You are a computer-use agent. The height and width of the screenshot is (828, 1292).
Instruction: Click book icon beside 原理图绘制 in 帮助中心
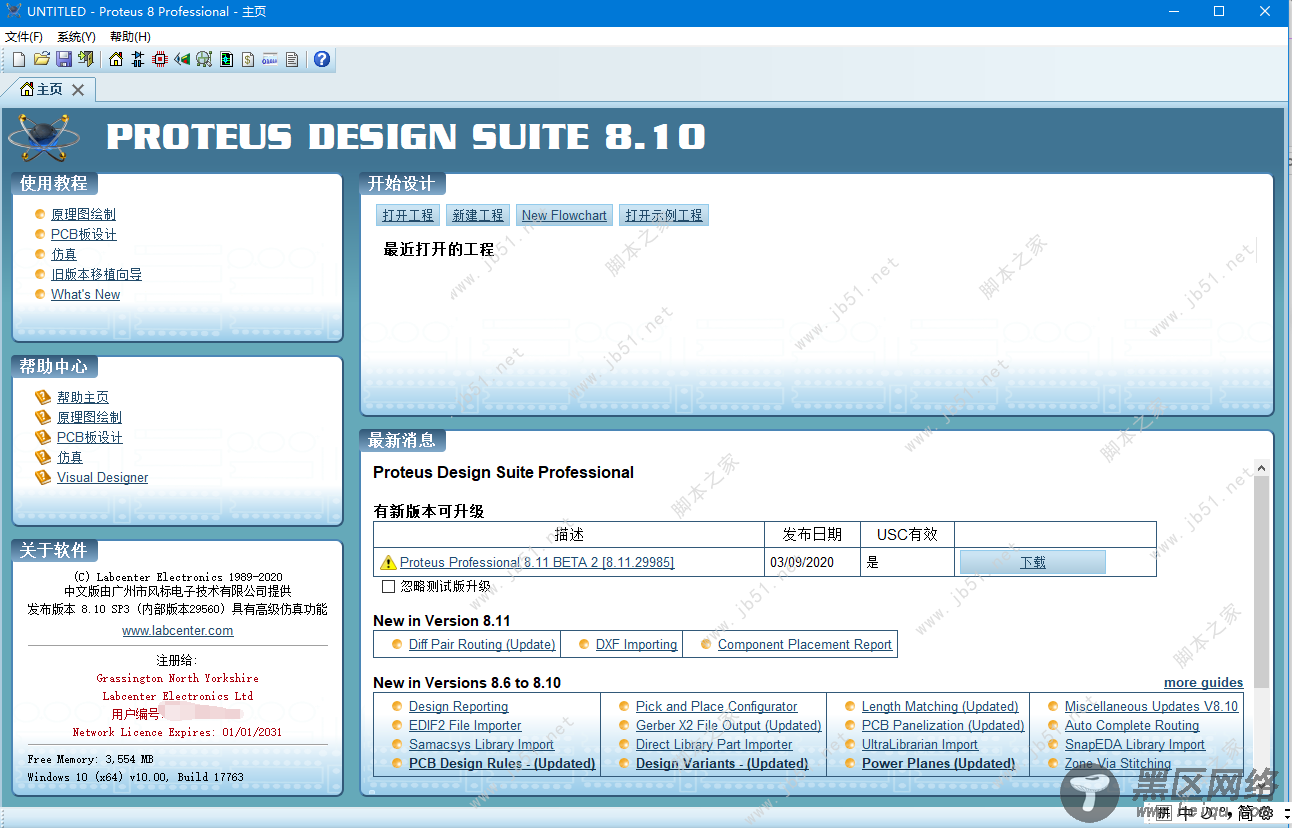click(x=42, y=417)
